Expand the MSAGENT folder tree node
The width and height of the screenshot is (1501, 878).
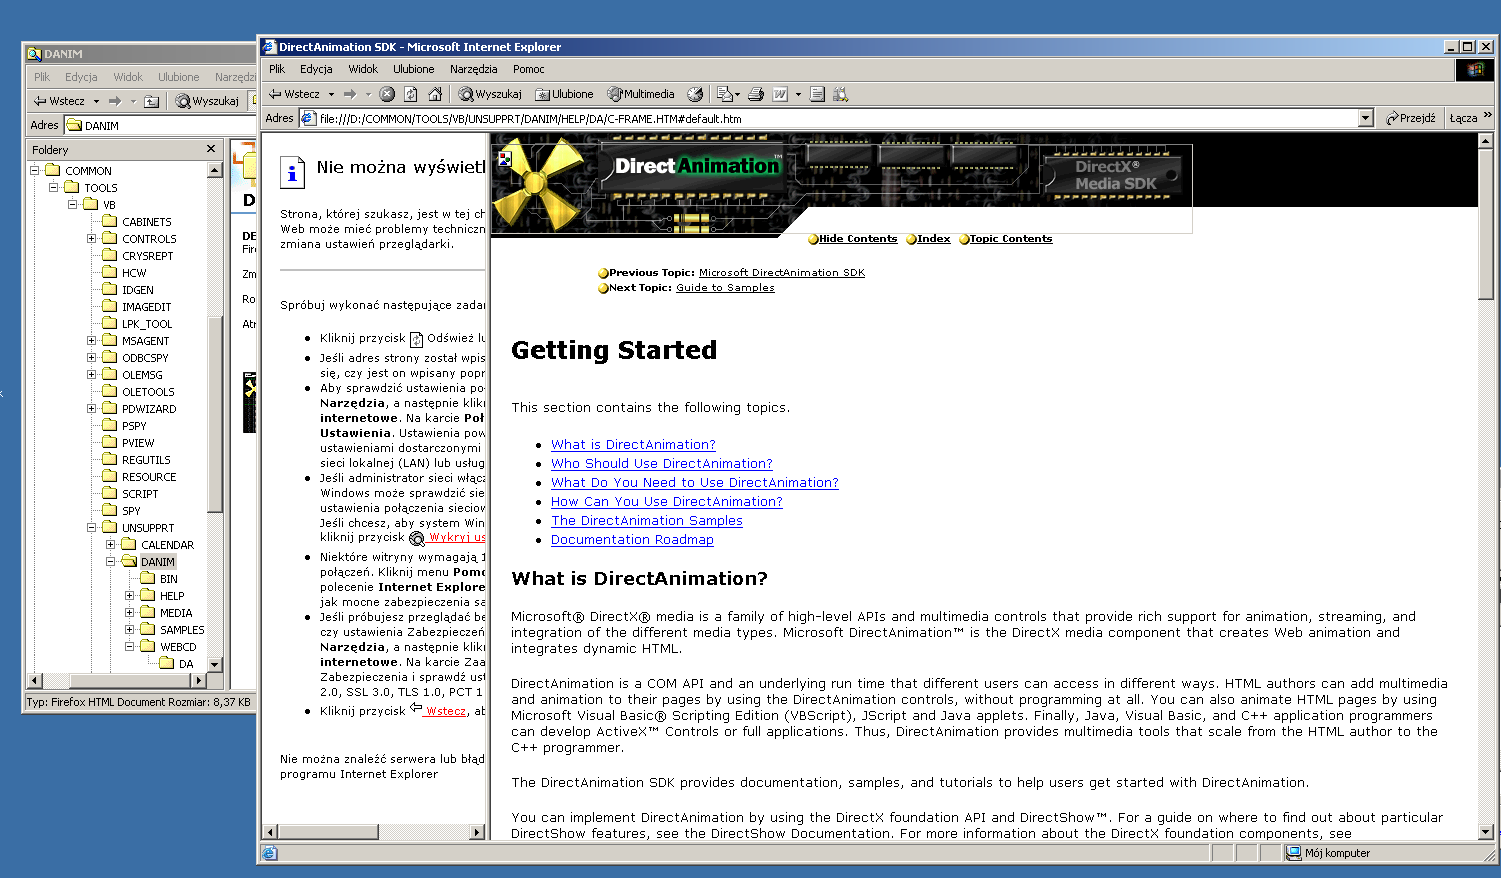tap(92, 341)
